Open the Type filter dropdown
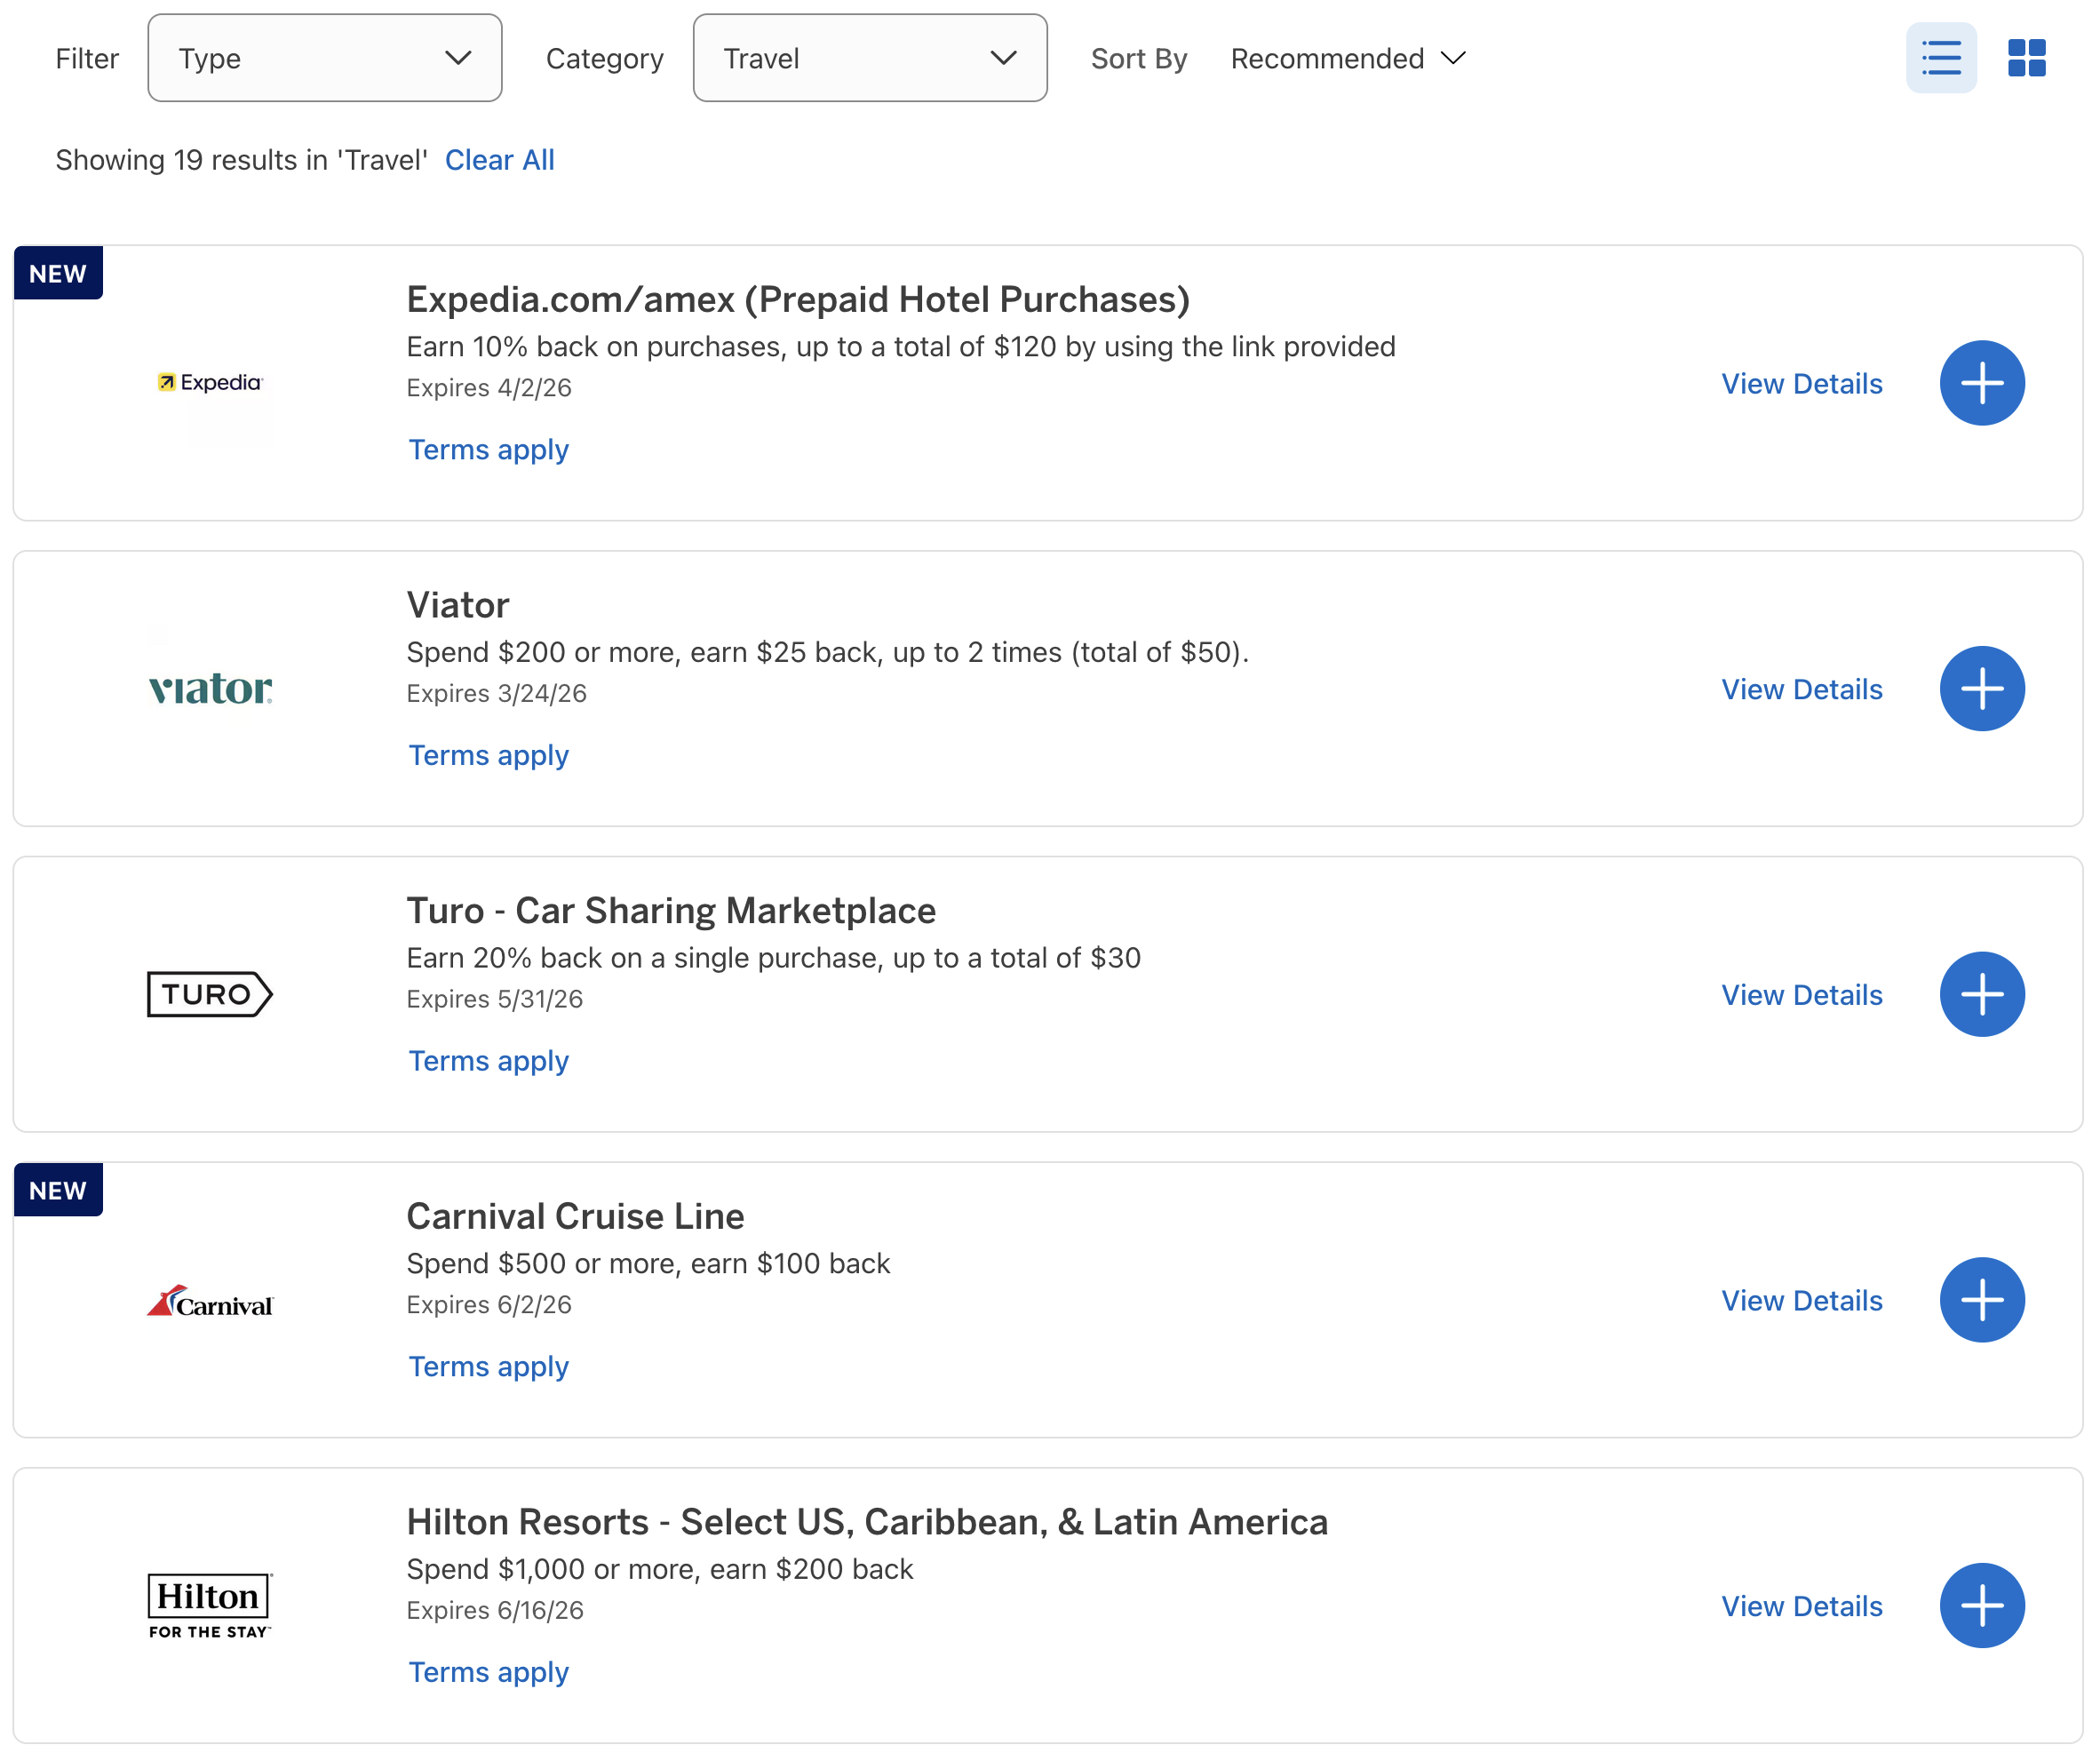 (x=324, y=58)
